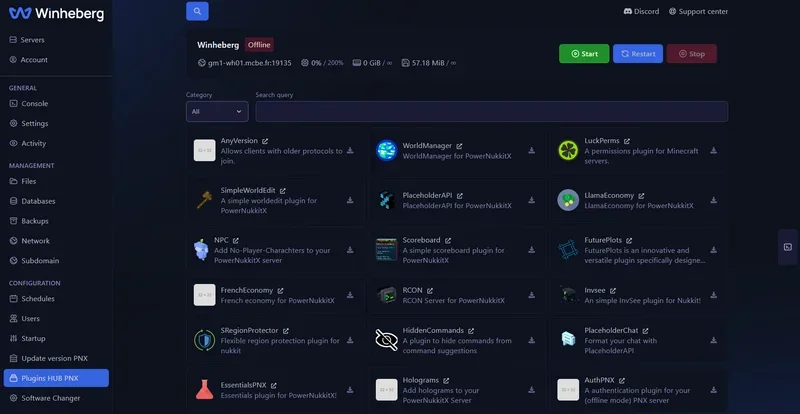
Task: Open the Category dropdown set to All
Action: [x=217, y=111]
